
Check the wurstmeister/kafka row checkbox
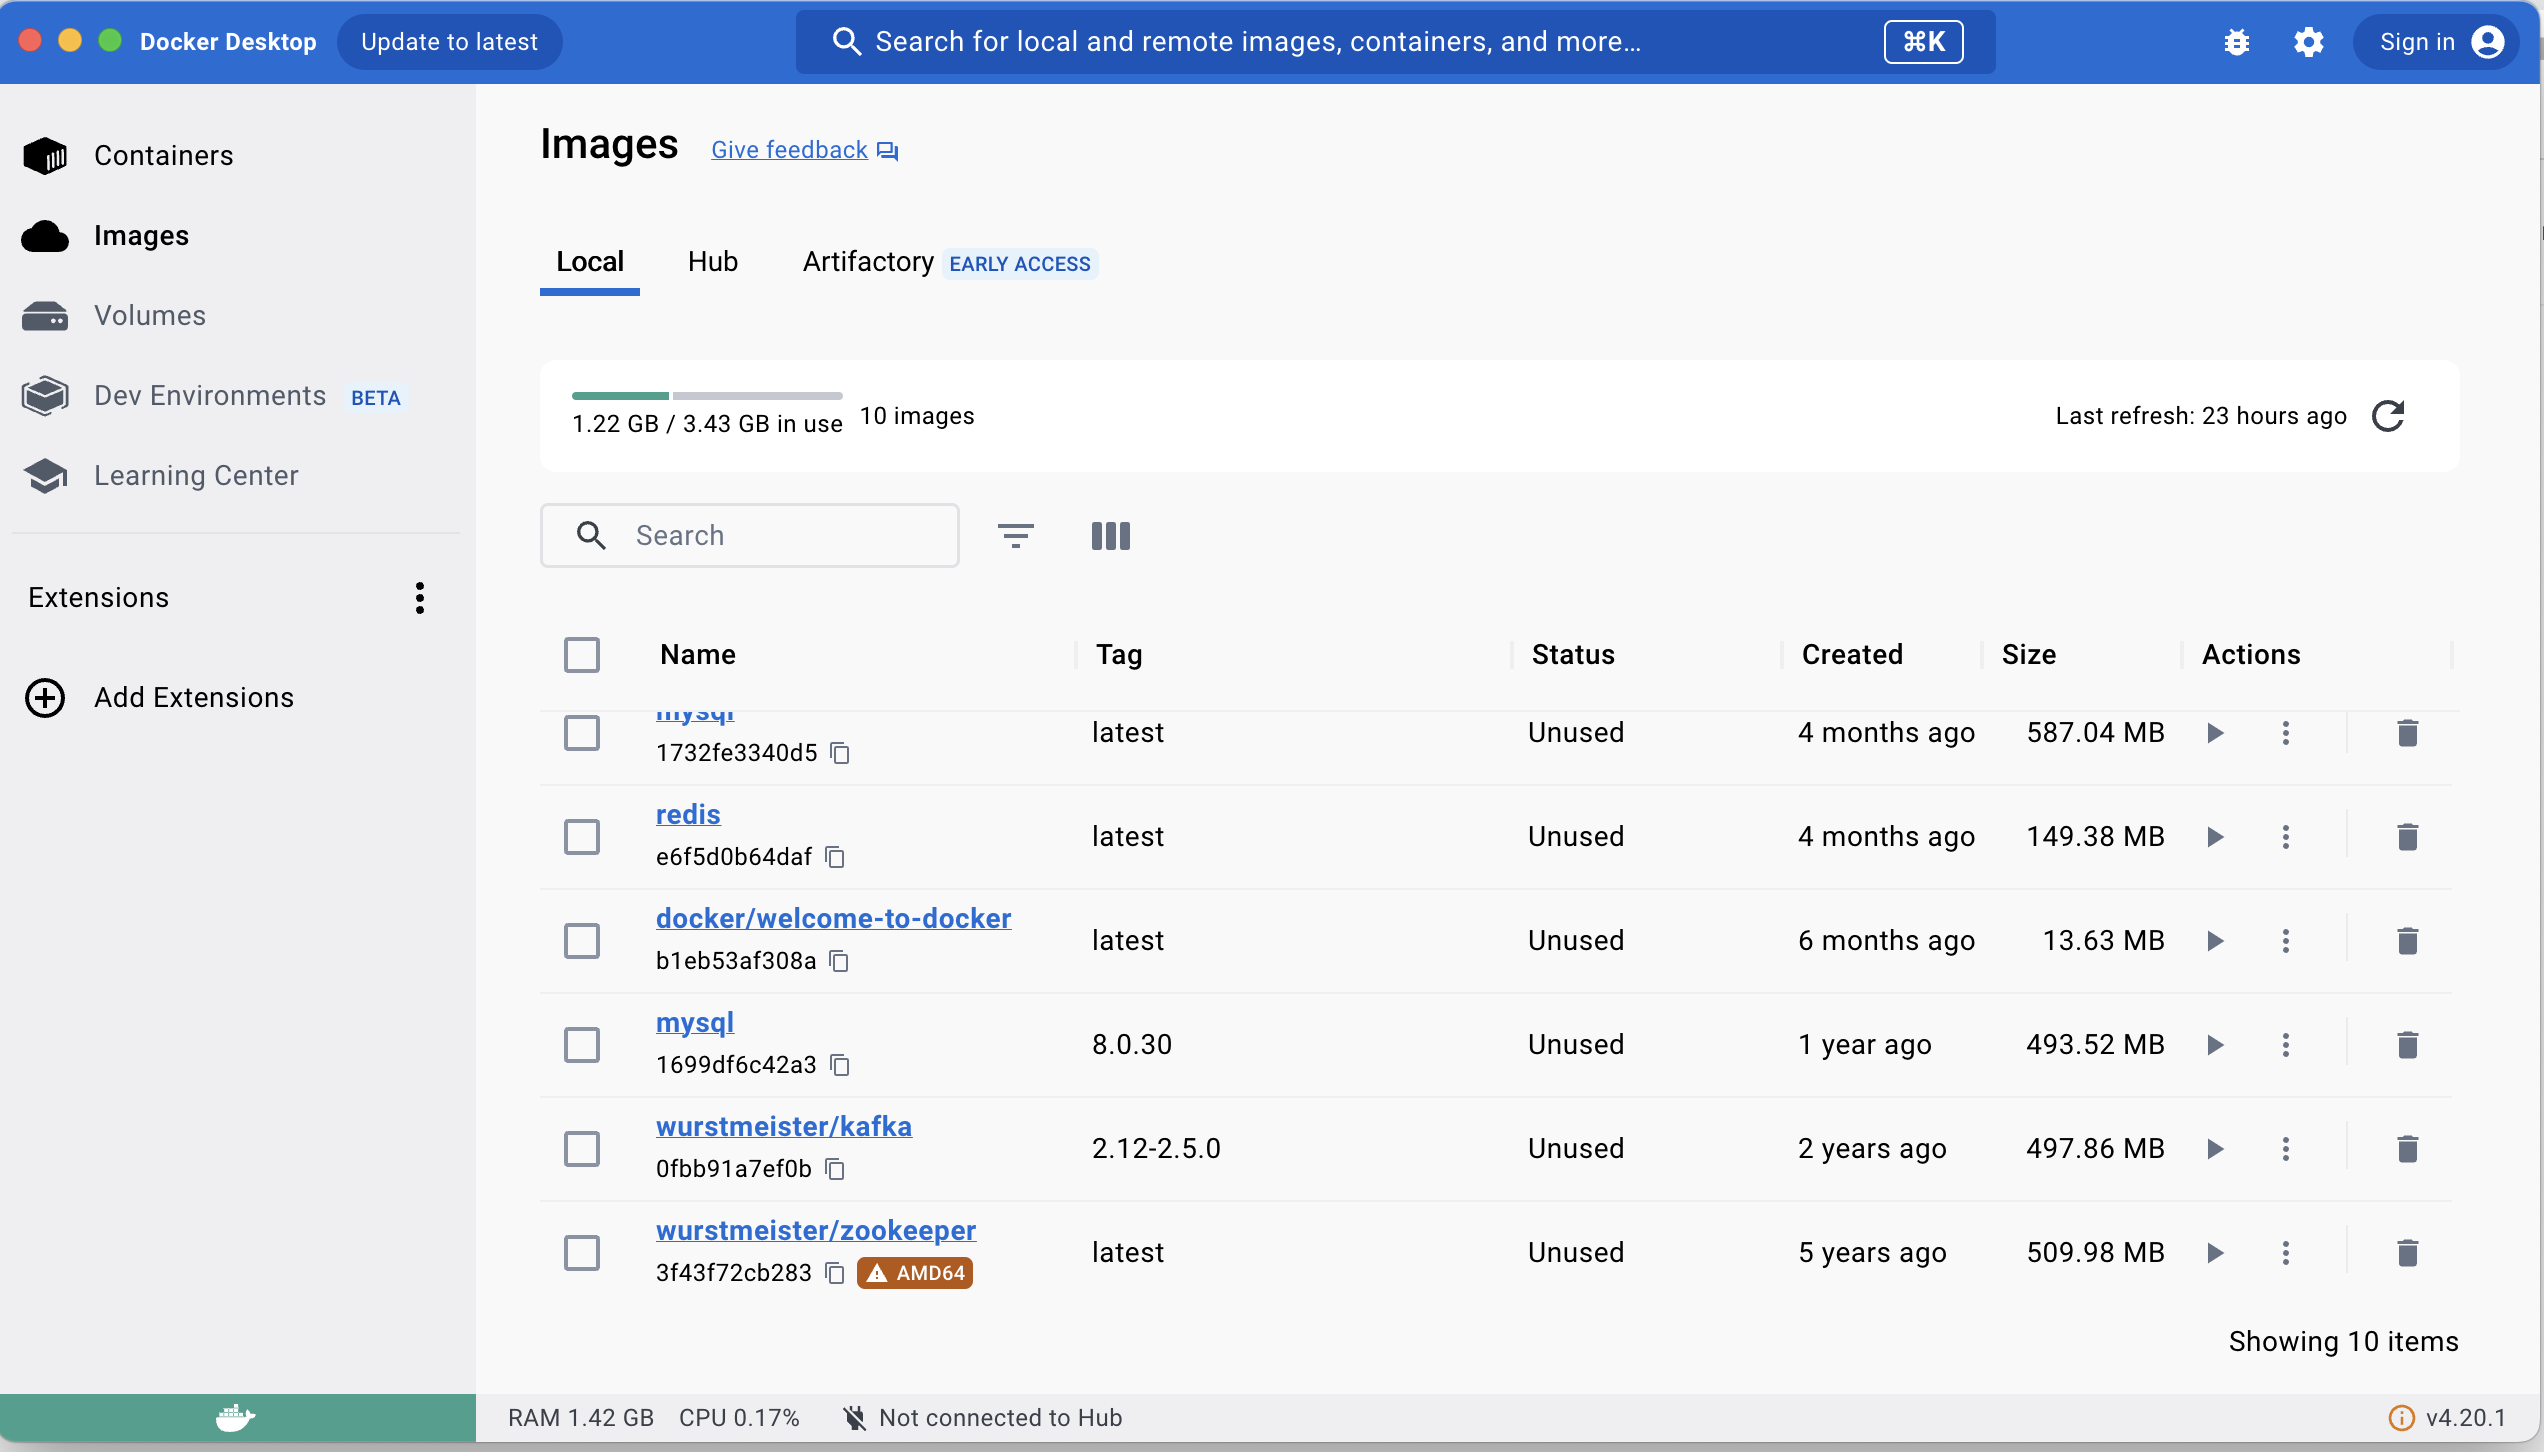tap(581, 1149)
